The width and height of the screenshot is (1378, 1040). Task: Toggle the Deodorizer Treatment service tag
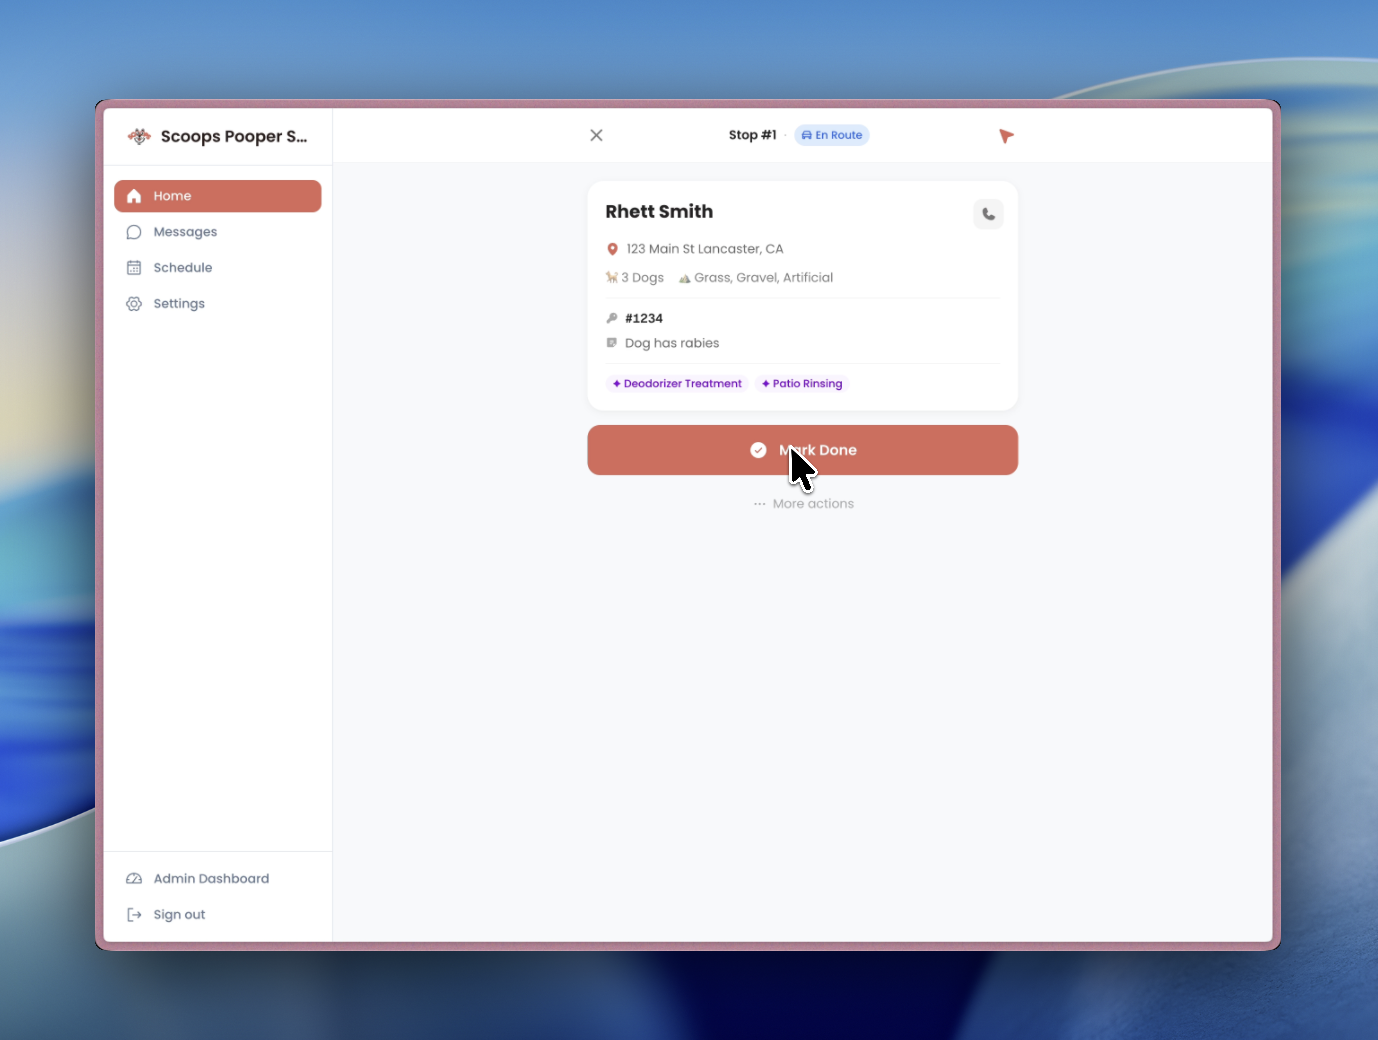(676, 383)
